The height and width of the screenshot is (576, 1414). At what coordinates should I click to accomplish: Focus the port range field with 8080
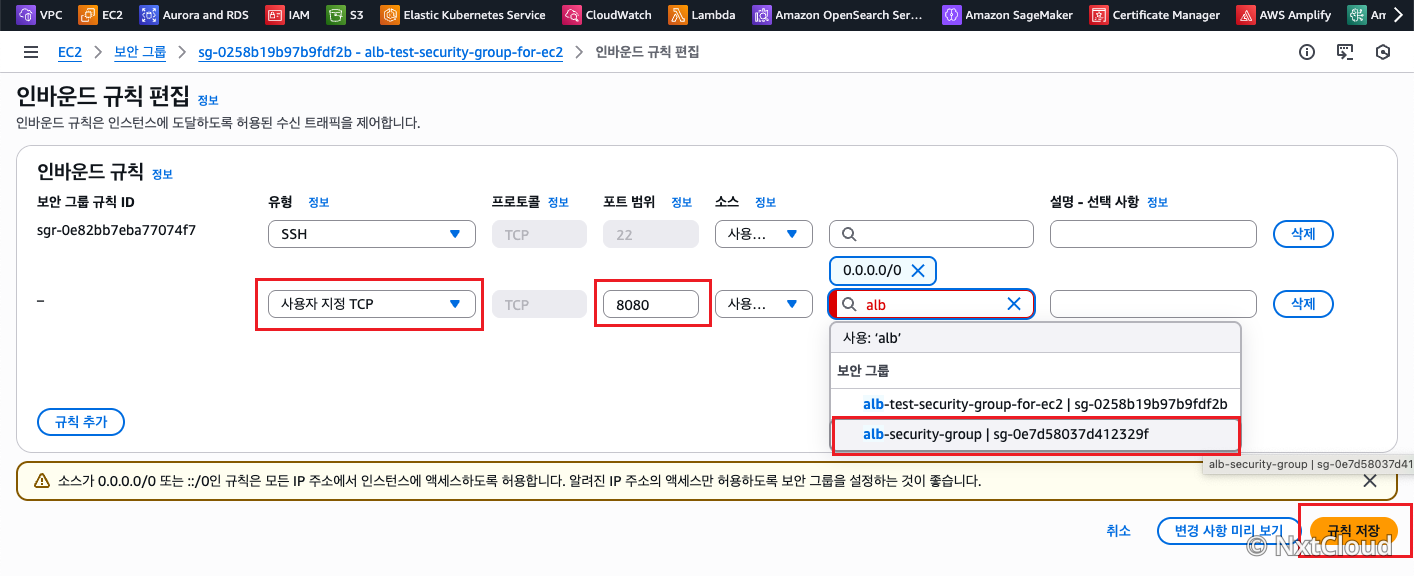pyautogui.click(x=651, y=304)
